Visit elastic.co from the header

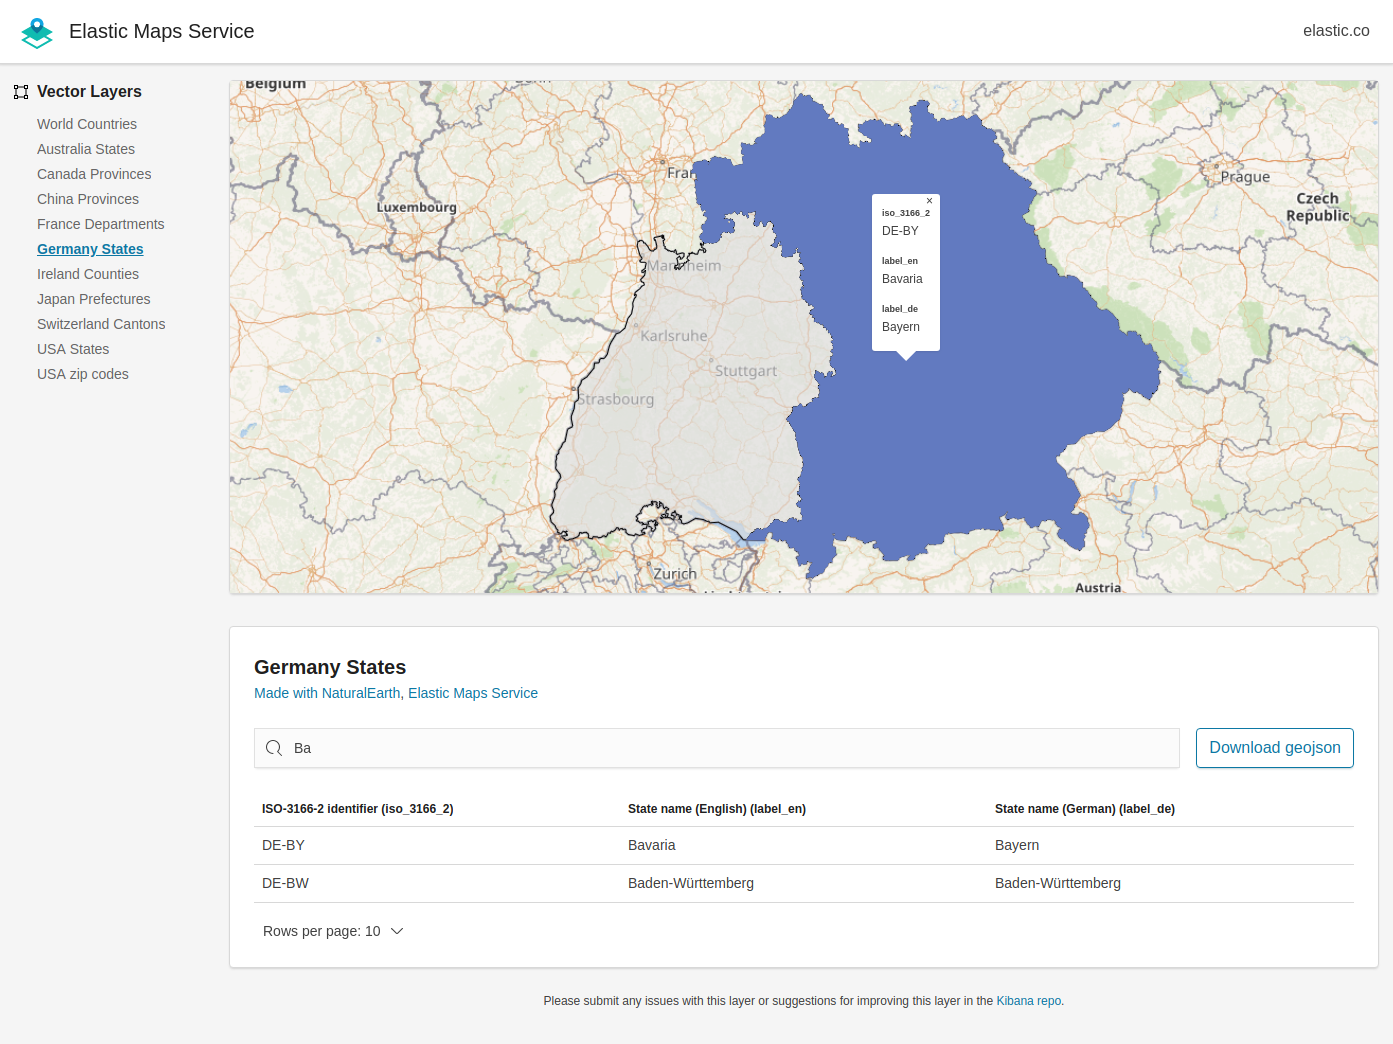point(1336,30)
